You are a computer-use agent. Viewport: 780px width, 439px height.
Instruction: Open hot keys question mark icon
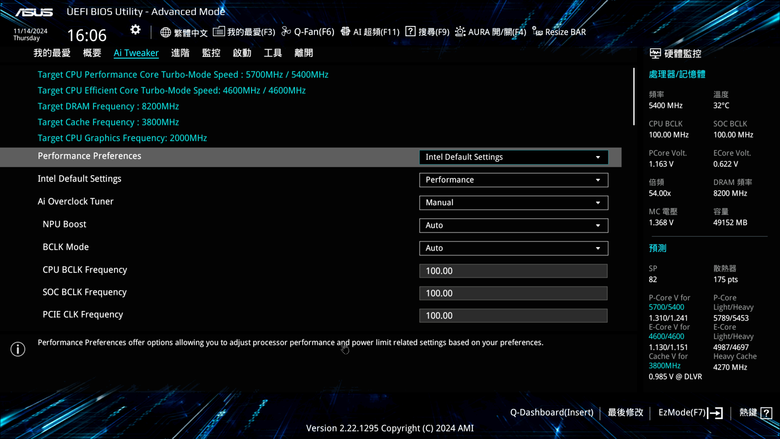766,413
